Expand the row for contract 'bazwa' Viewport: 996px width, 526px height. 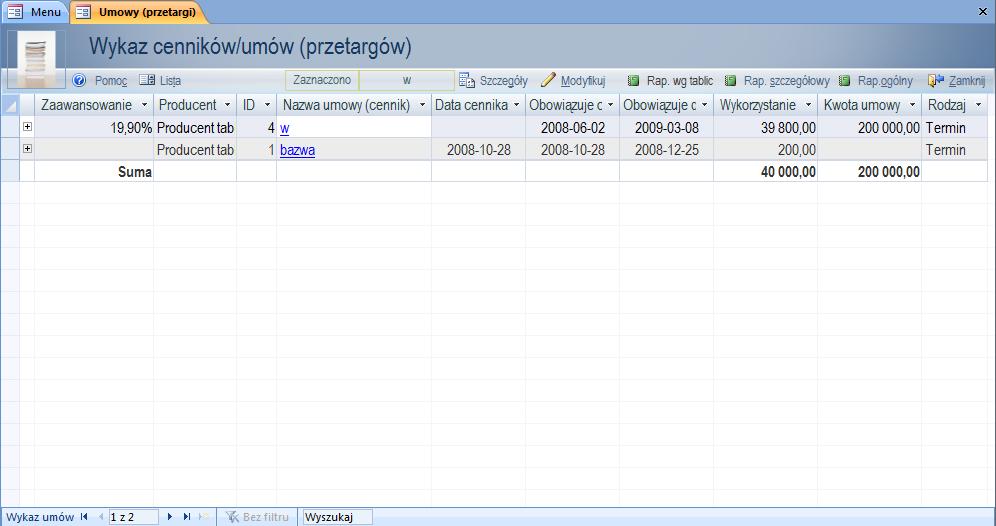tap(27, 149)
